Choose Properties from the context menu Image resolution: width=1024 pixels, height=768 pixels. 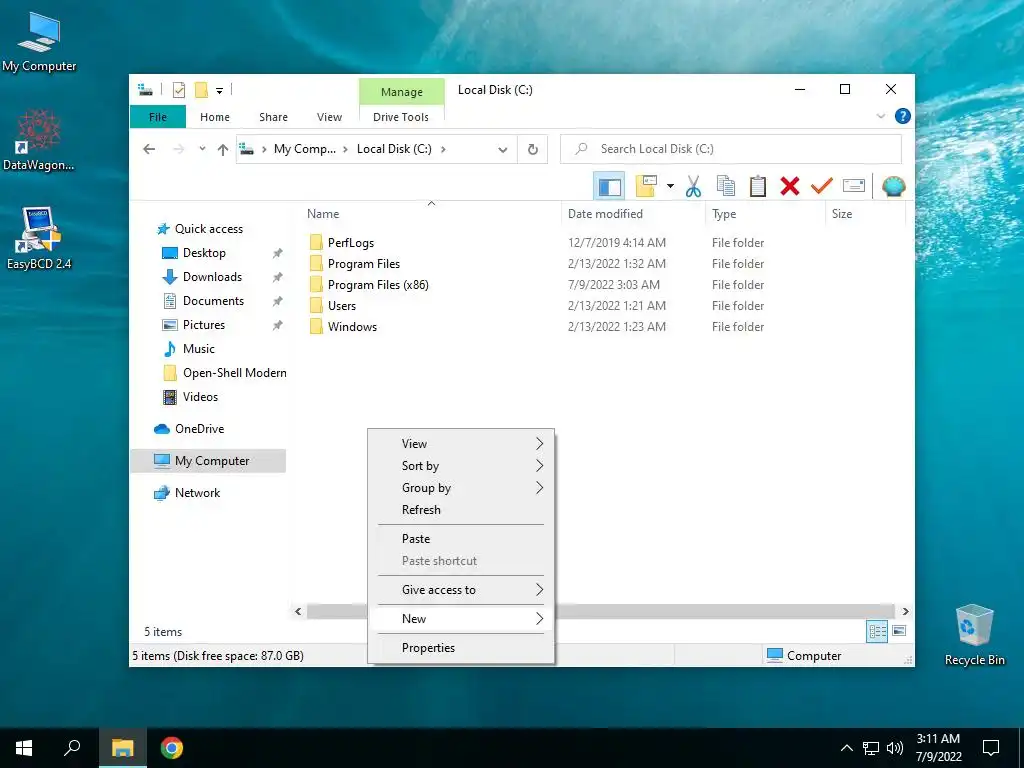click(x=461, y=648)
